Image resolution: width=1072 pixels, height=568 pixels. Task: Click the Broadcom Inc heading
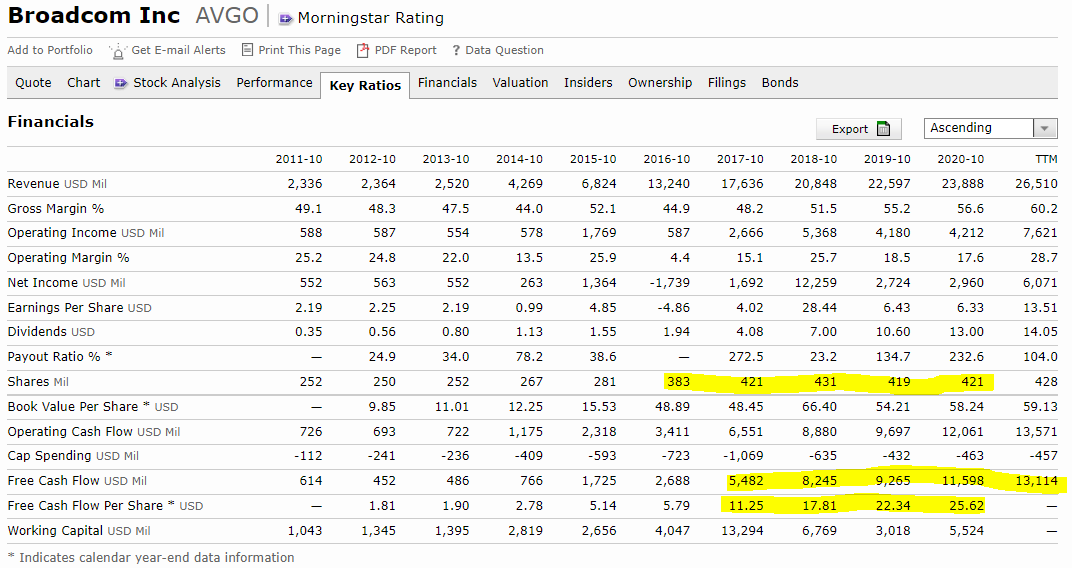pos(94,15)
